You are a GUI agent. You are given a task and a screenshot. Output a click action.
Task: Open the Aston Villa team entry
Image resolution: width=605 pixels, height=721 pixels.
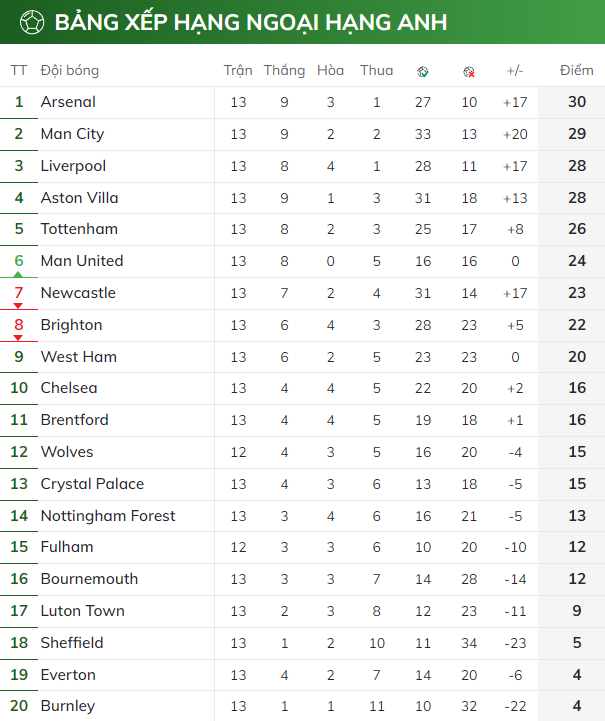click(79, 198)
